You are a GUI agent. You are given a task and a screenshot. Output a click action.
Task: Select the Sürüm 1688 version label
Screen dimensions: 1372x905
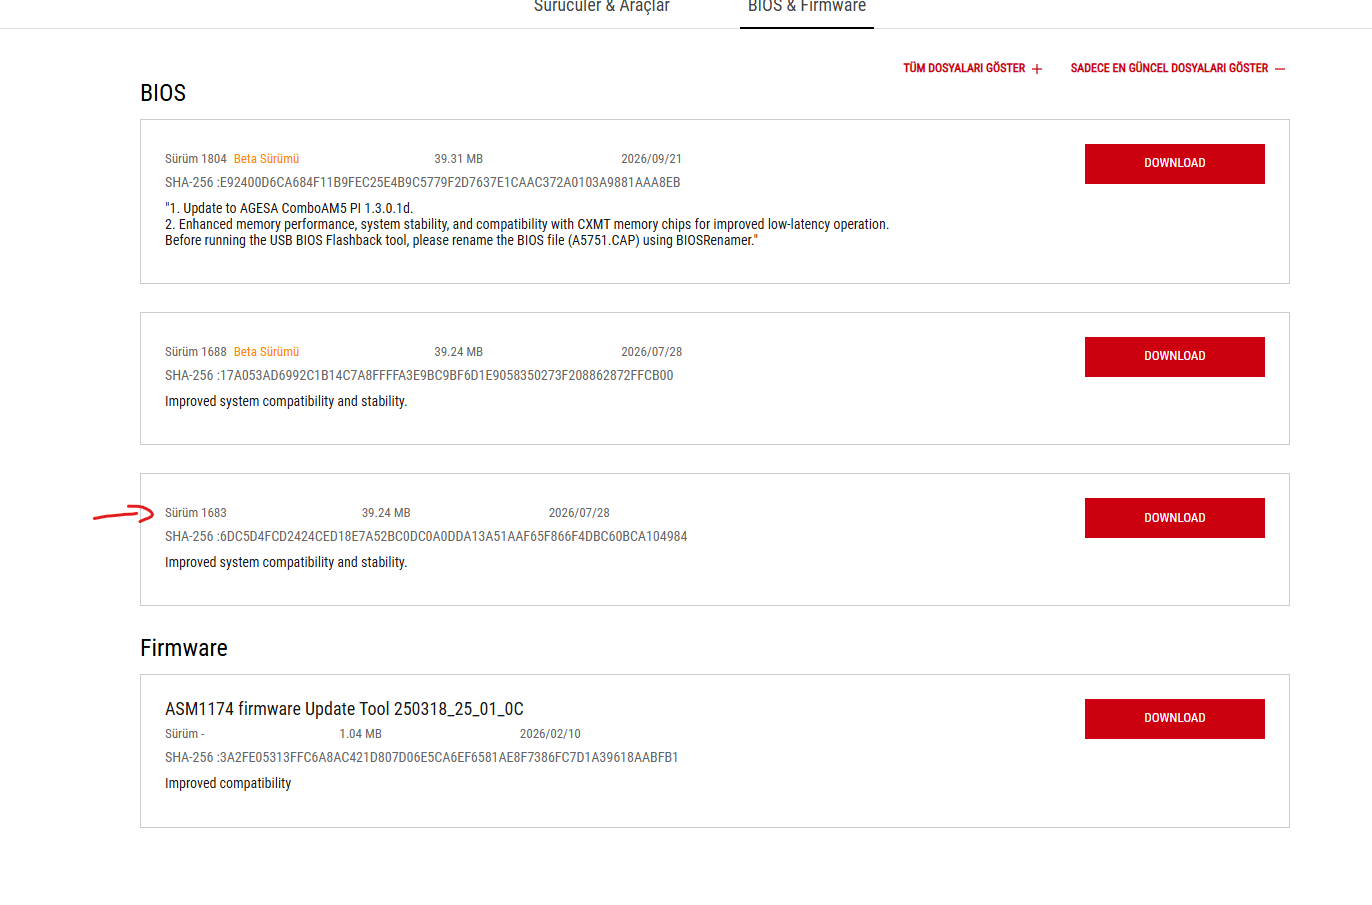(196, 352)
